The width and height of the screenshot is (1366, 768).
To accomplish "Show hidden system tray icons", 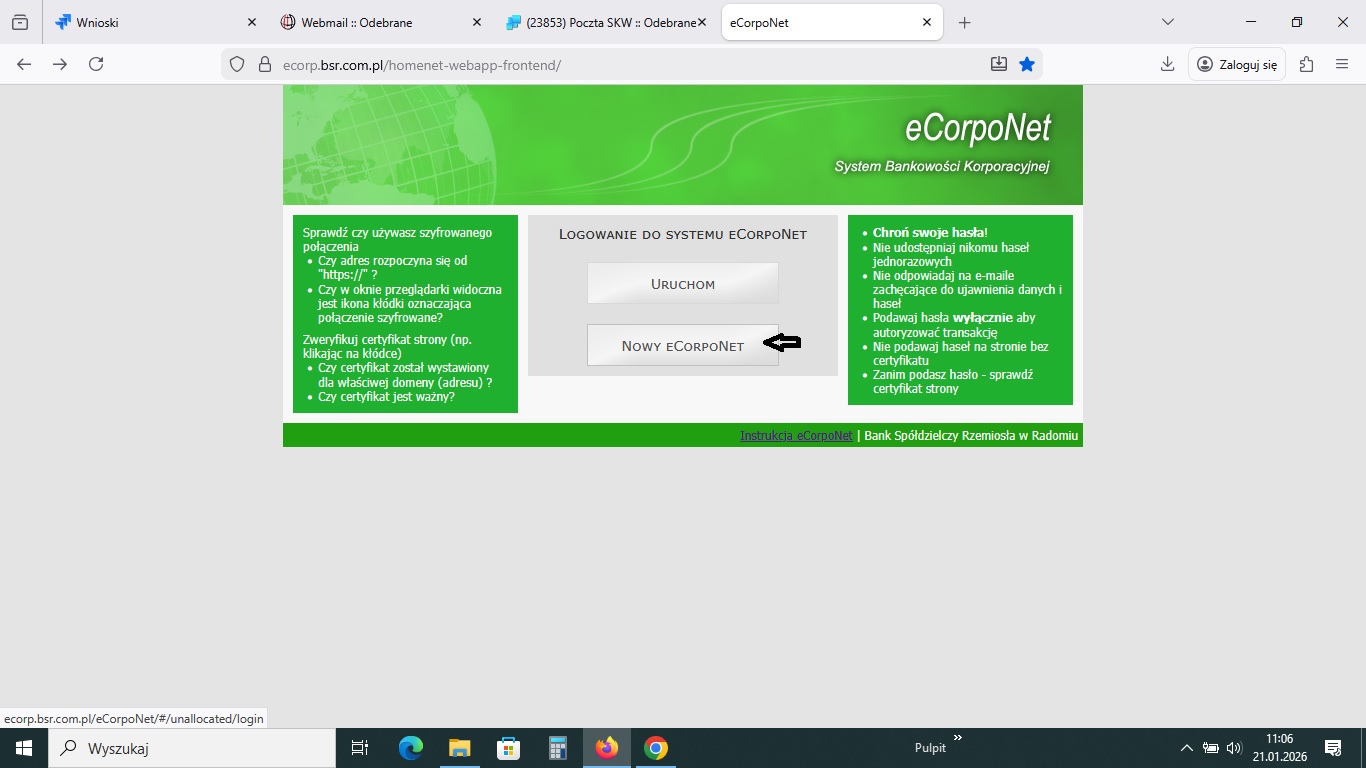I will (1186, 748).
